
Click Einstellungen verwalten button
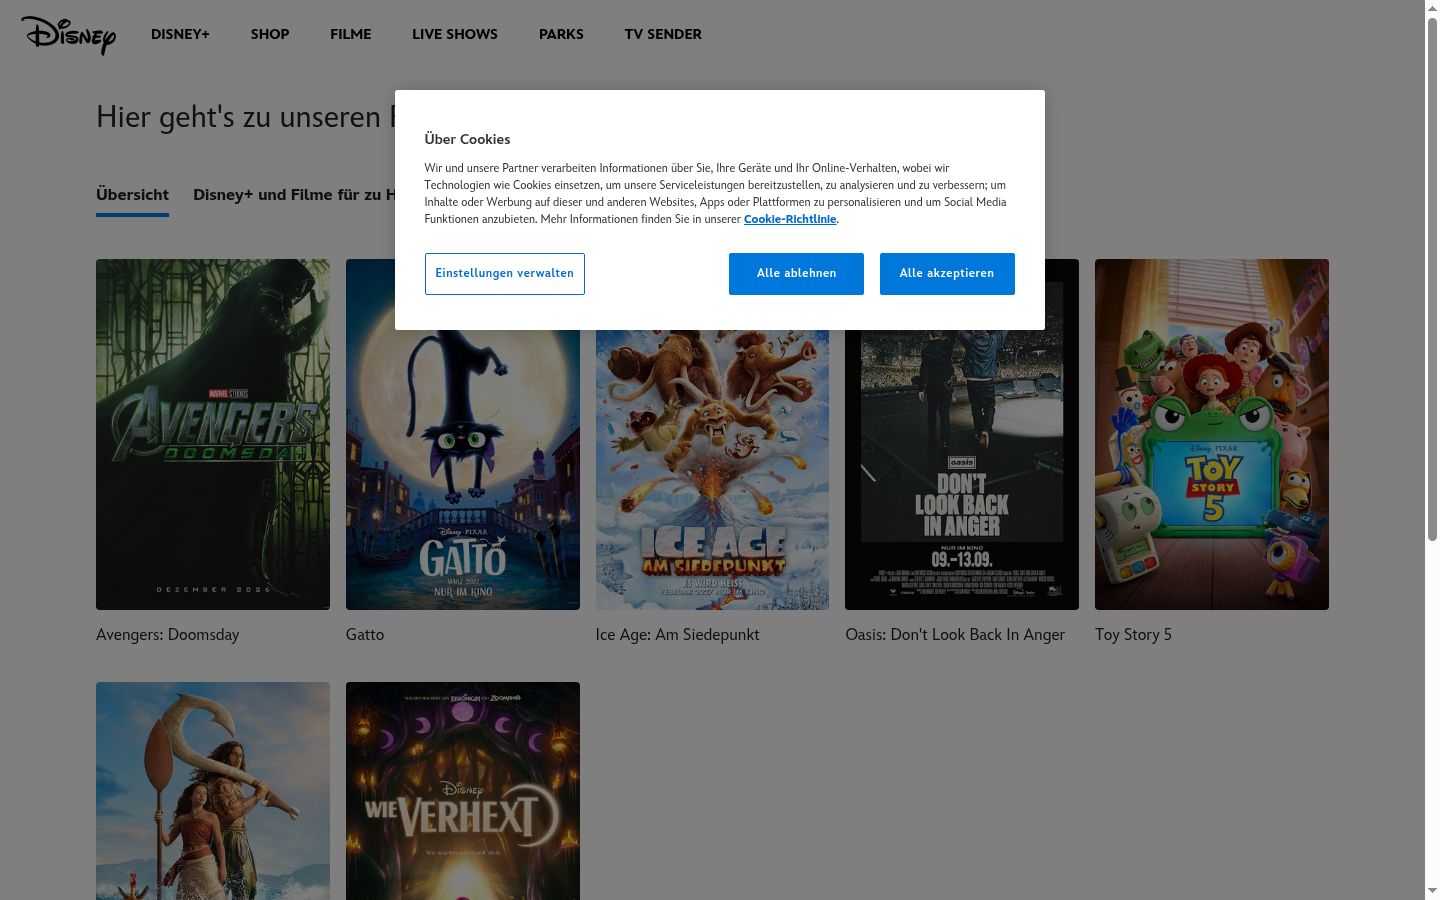(x=505, y=274)
